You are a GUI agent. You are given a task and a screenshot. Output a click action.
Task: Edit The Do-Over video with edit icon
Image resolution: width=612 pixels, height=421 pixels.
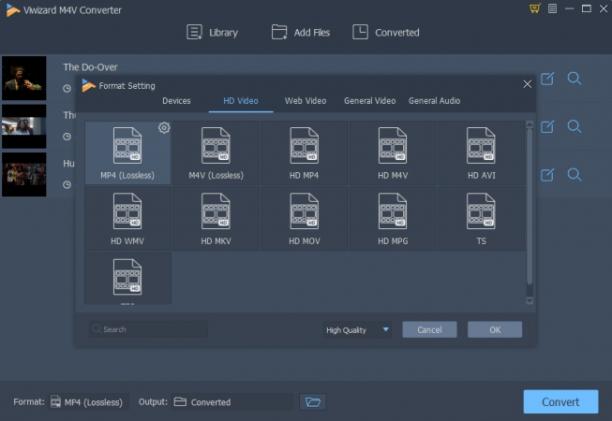click(547, 79)
